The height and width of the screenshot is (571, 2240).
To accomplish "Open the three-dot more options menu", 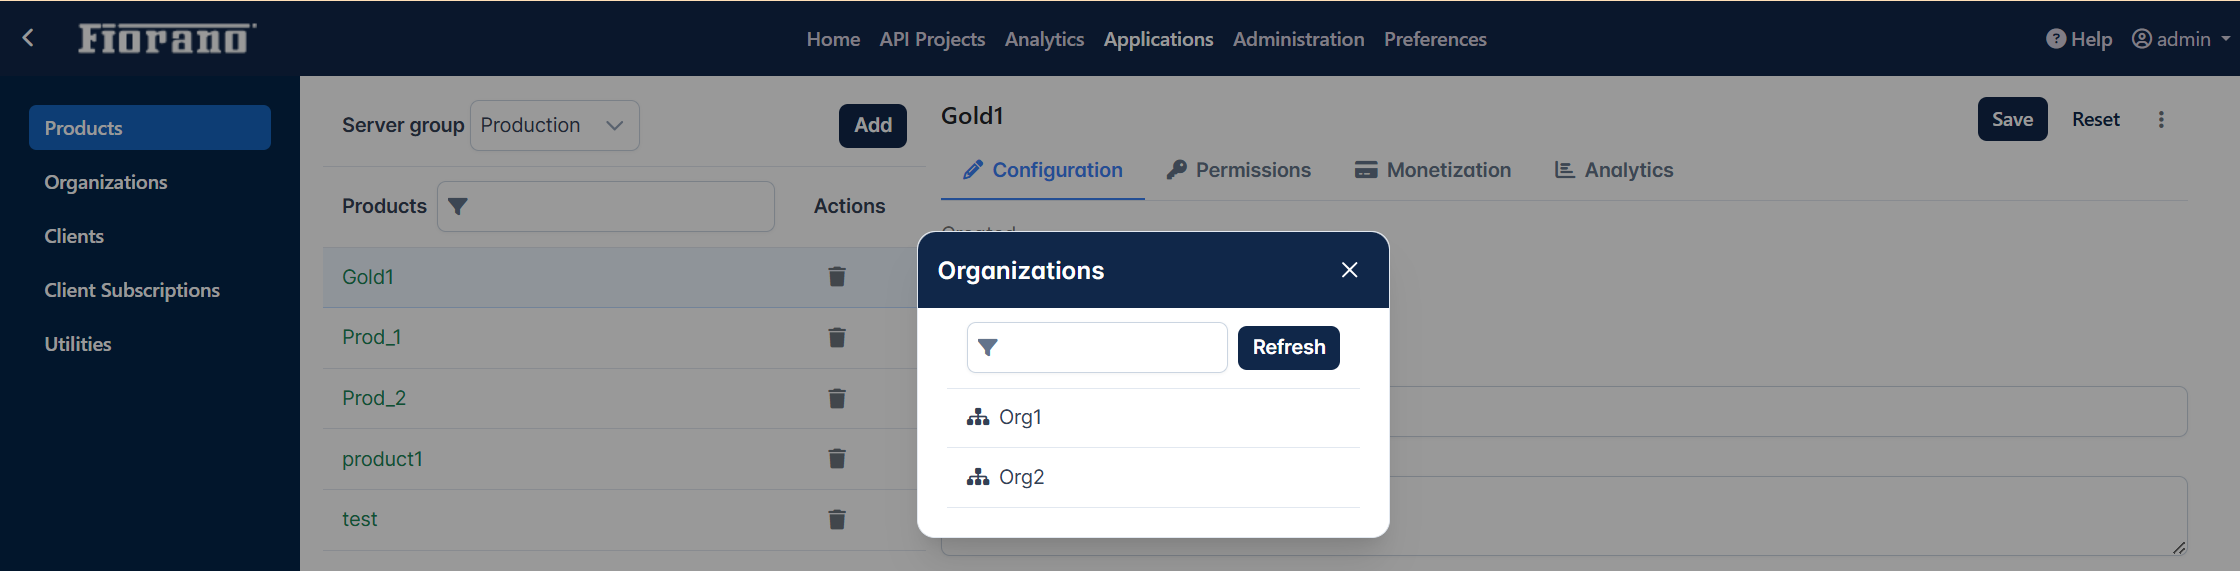I will (x=2161, y=120).
